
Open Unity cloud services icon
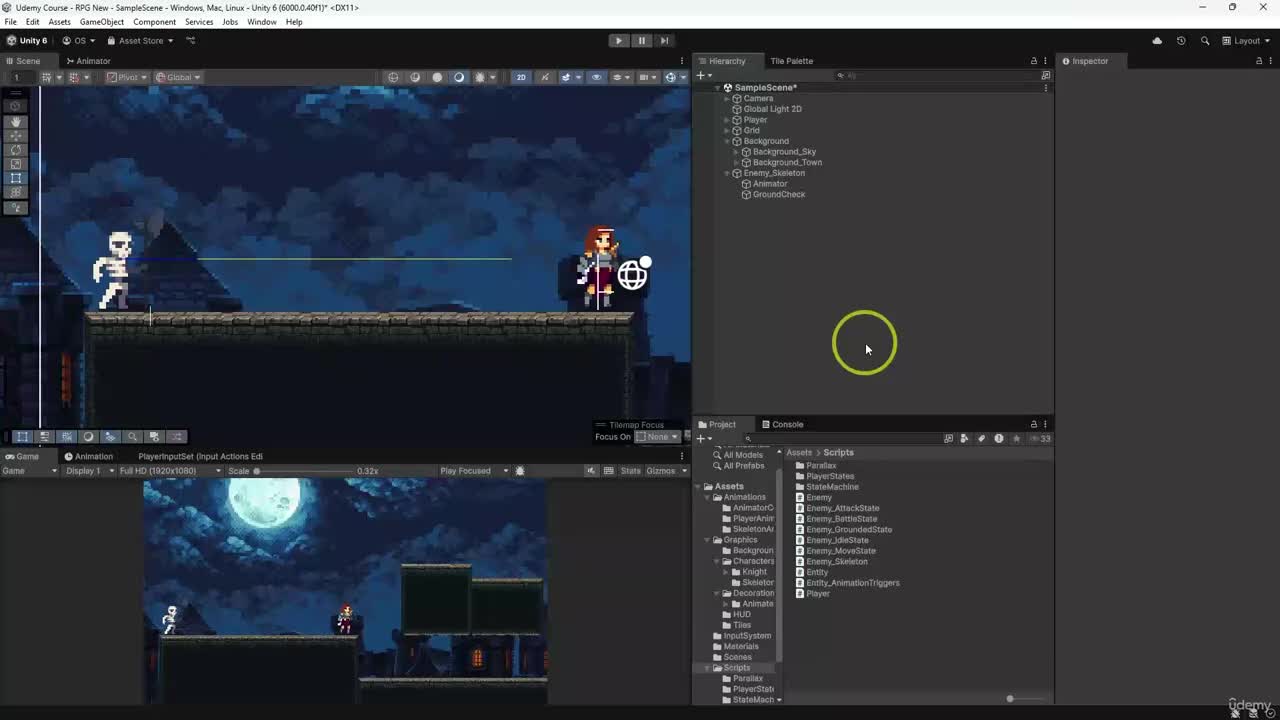(1157, 41)
